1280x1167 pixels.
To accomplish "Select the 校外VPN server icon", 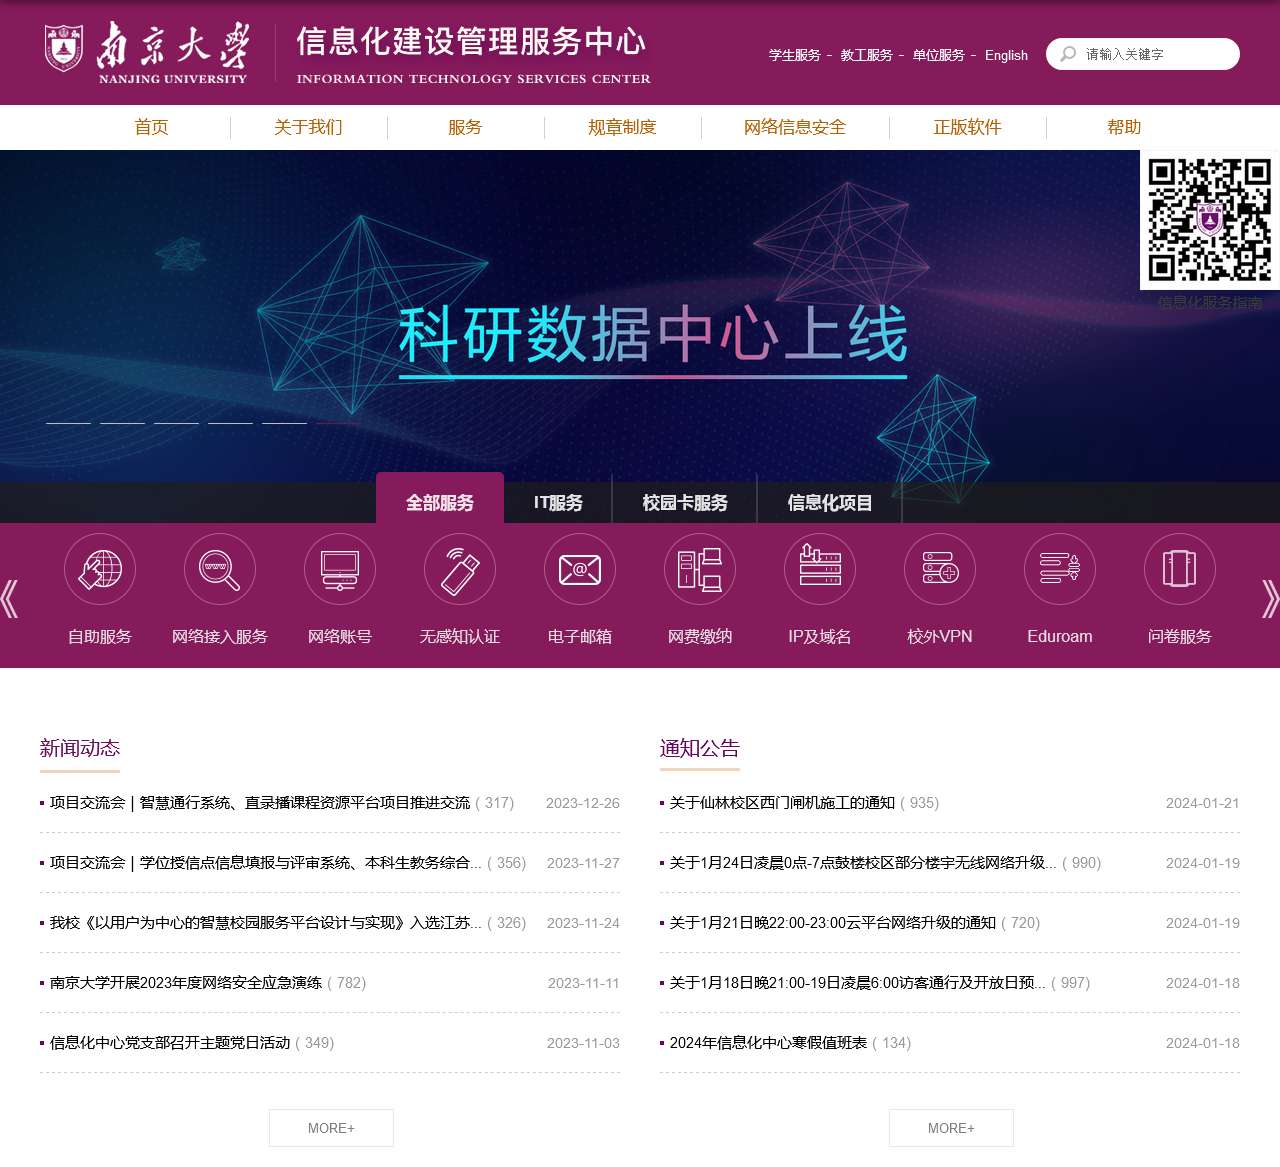I will coord(939,568).
